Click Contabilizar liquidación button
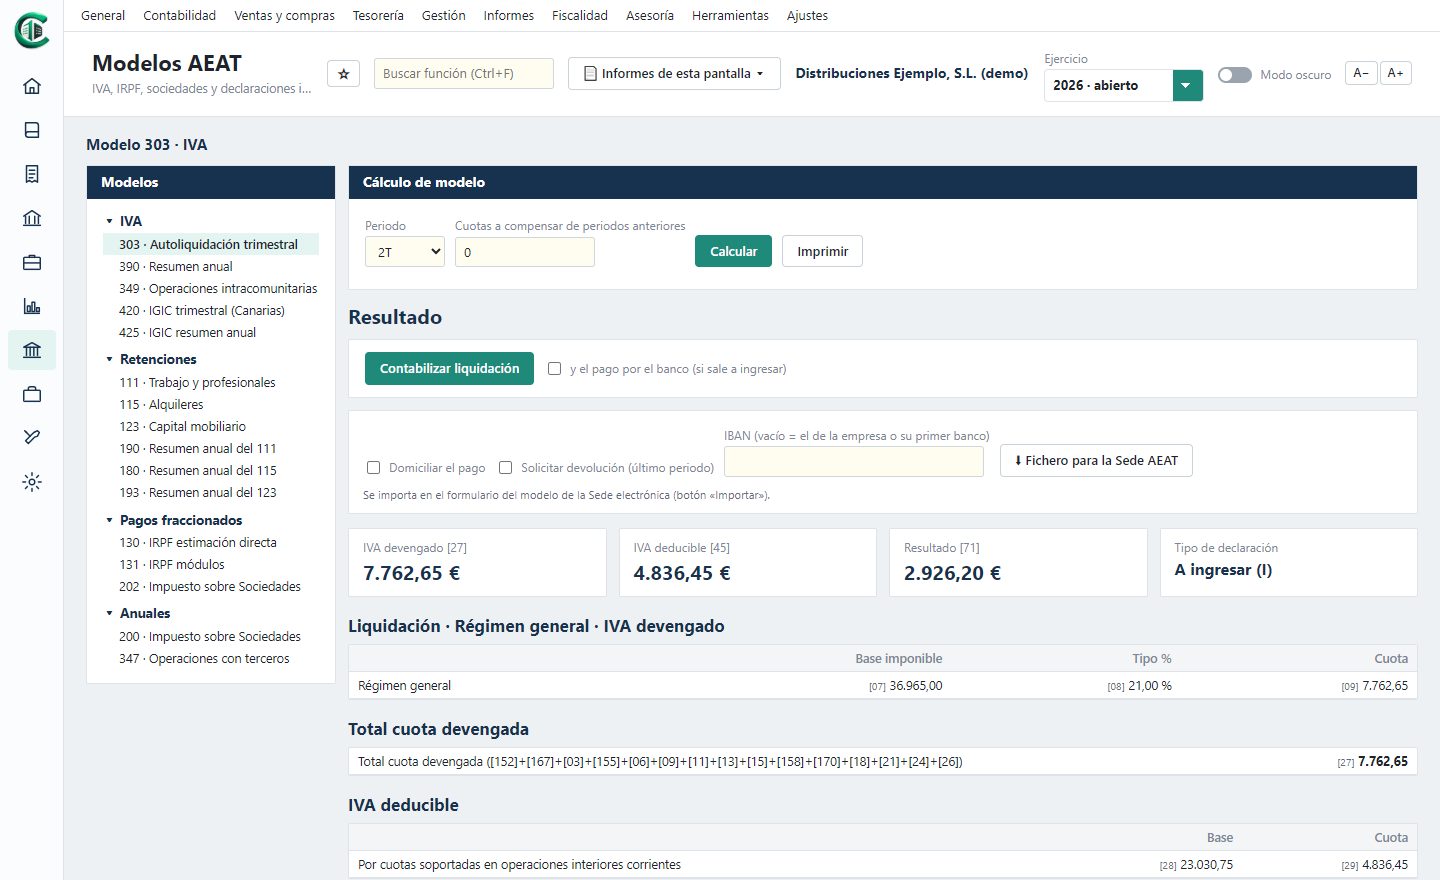Viewport: 1440px width, 880px height. pos(450,369)
